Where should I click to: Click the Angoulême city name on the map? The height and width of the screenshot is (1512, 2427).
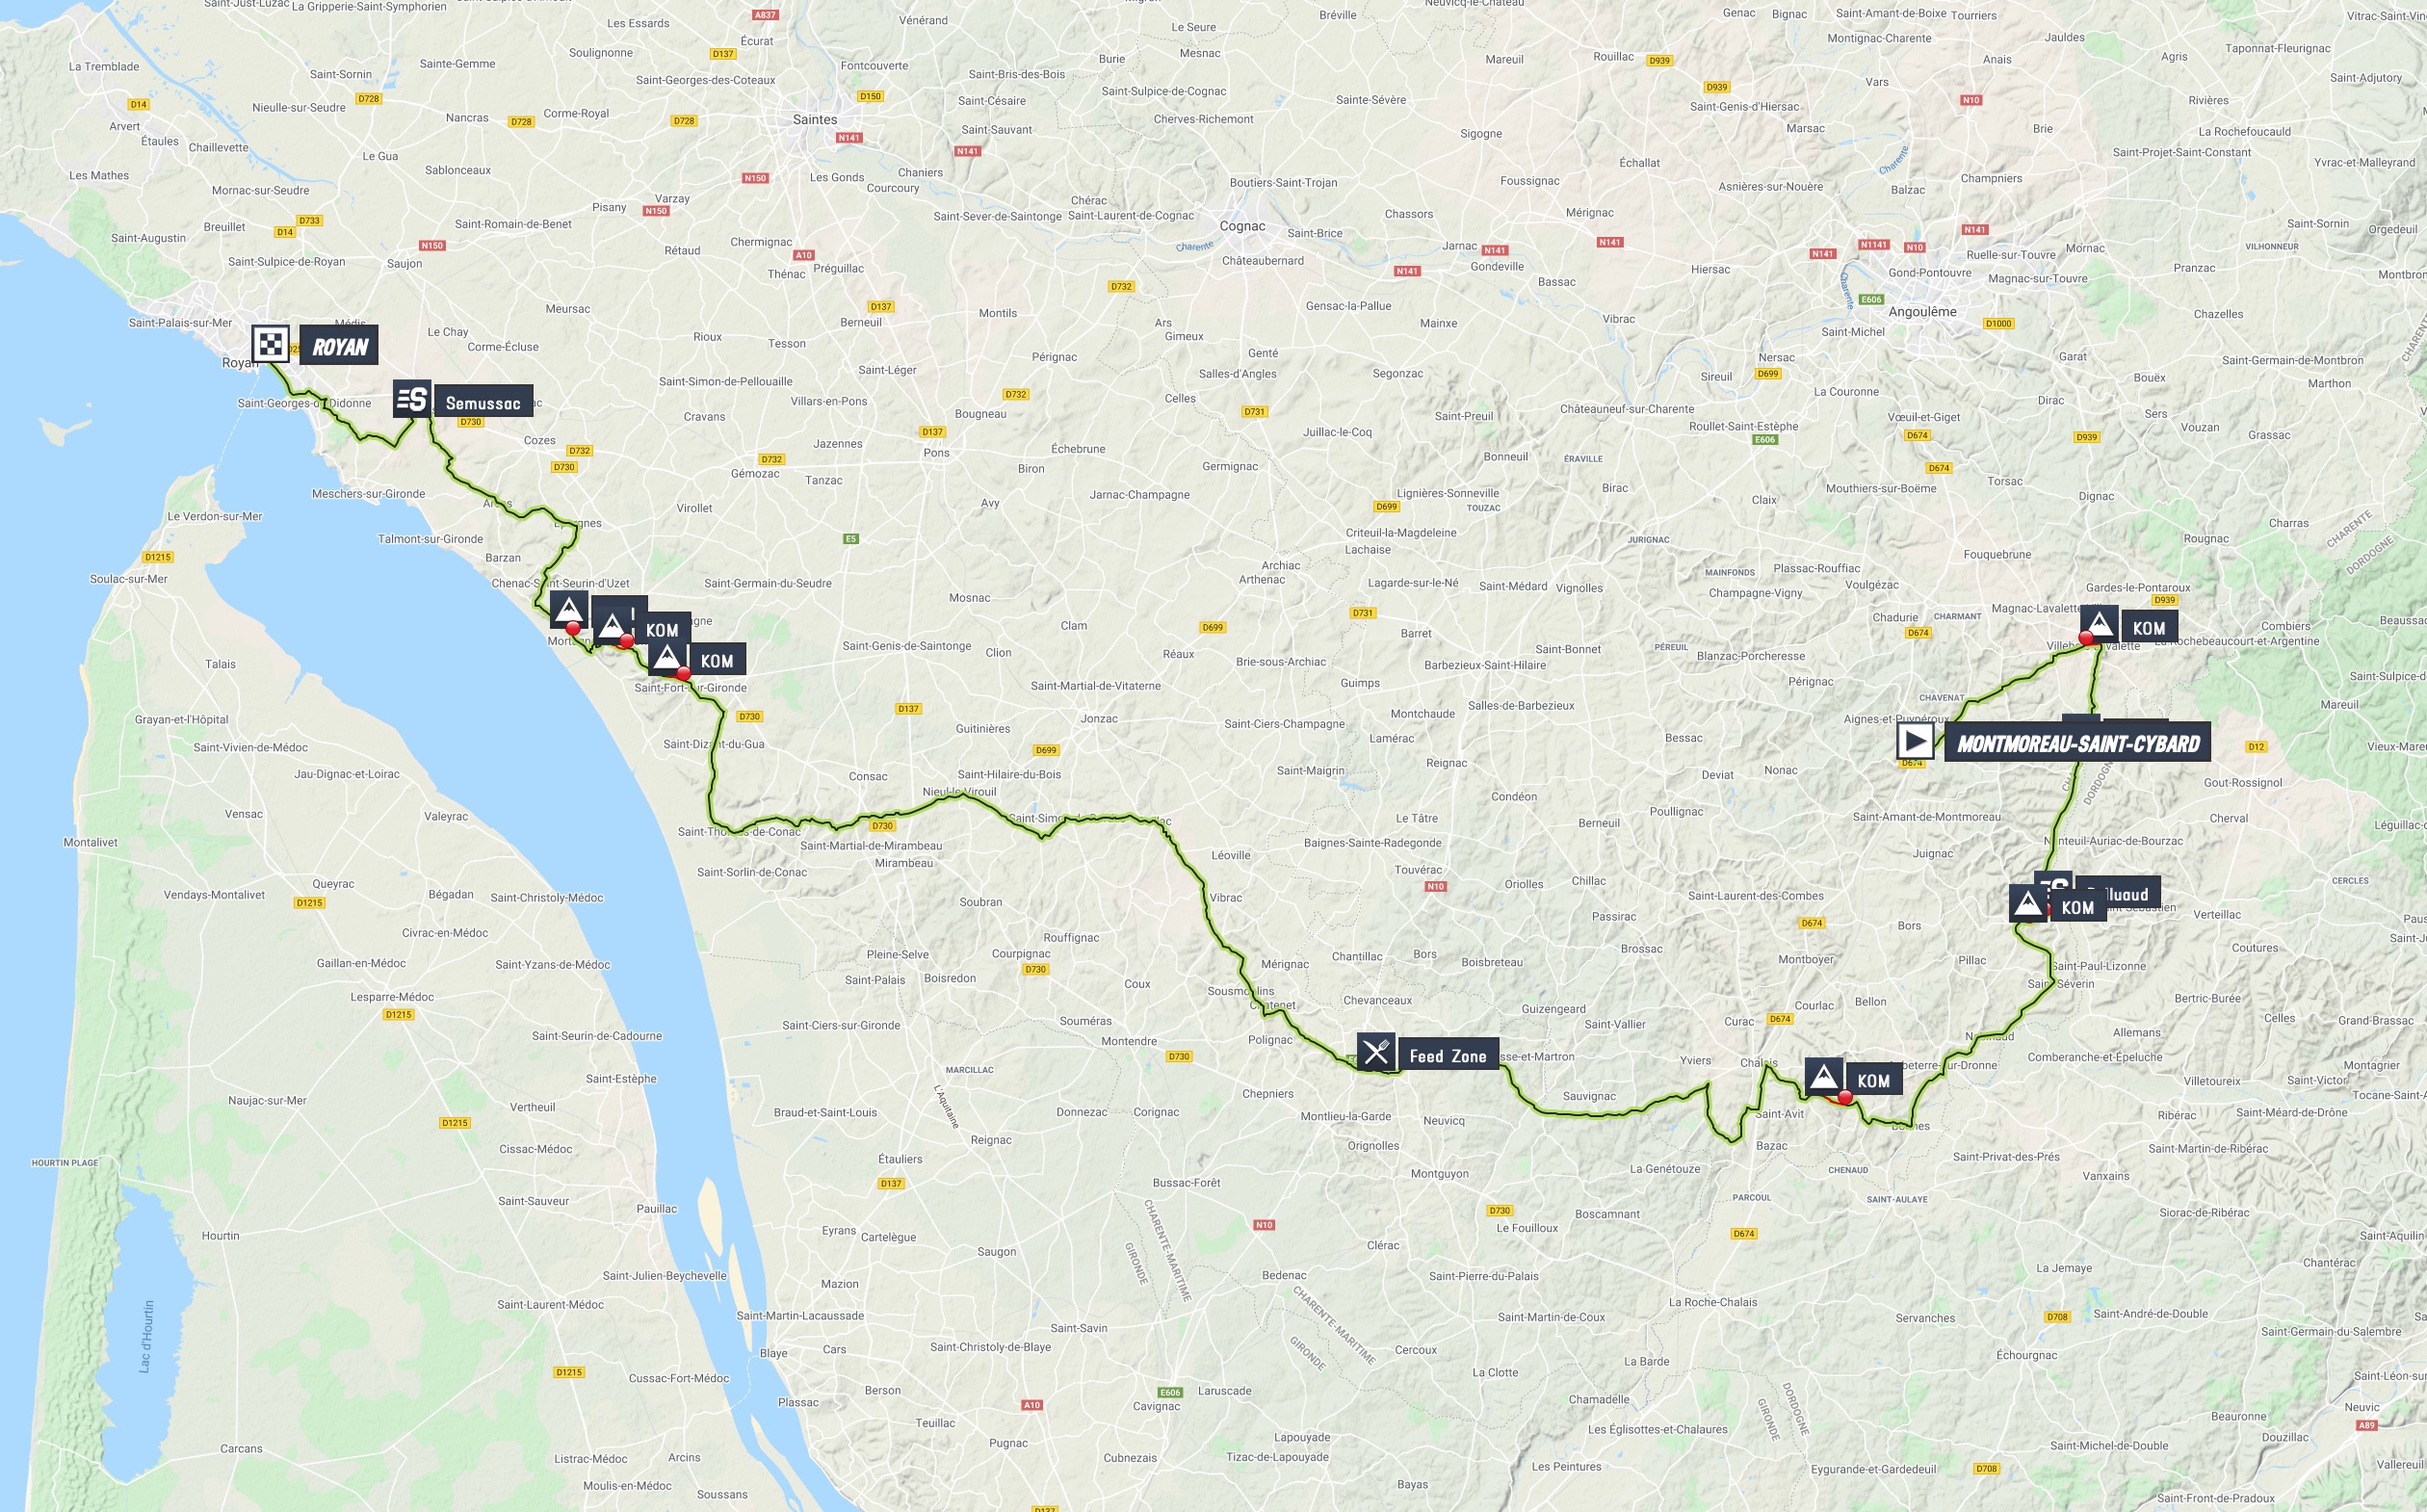1922,312
